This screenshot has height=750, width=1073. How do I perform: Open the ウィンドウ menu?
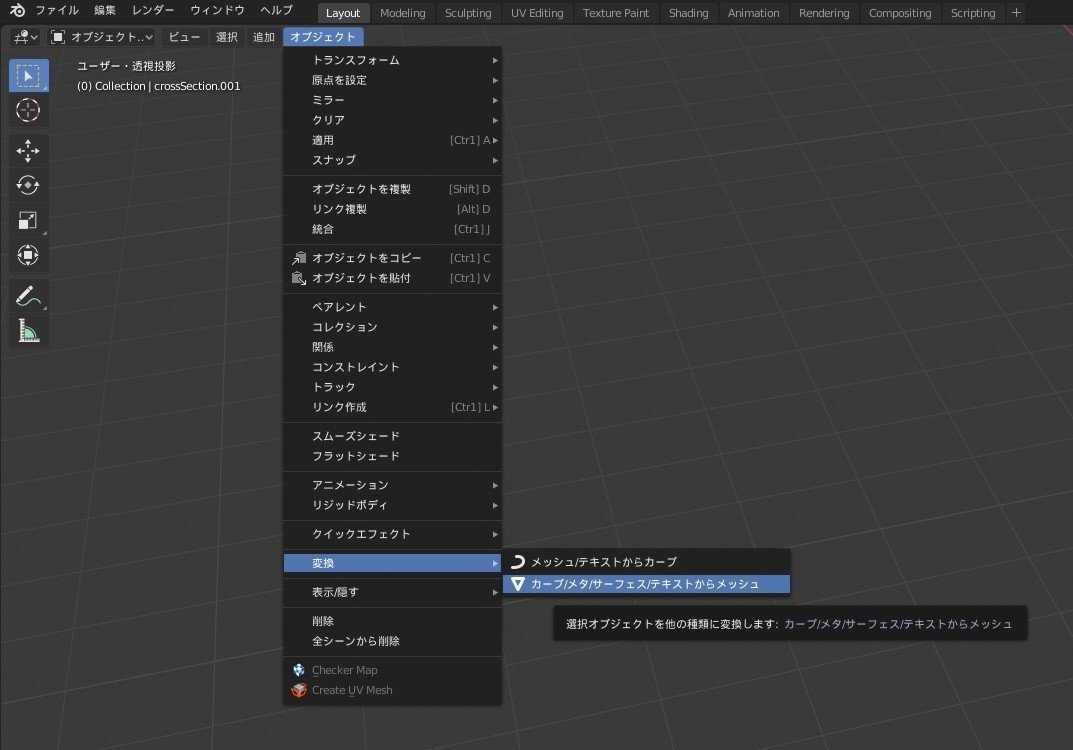pyautogui.click(x=217, y=10)
